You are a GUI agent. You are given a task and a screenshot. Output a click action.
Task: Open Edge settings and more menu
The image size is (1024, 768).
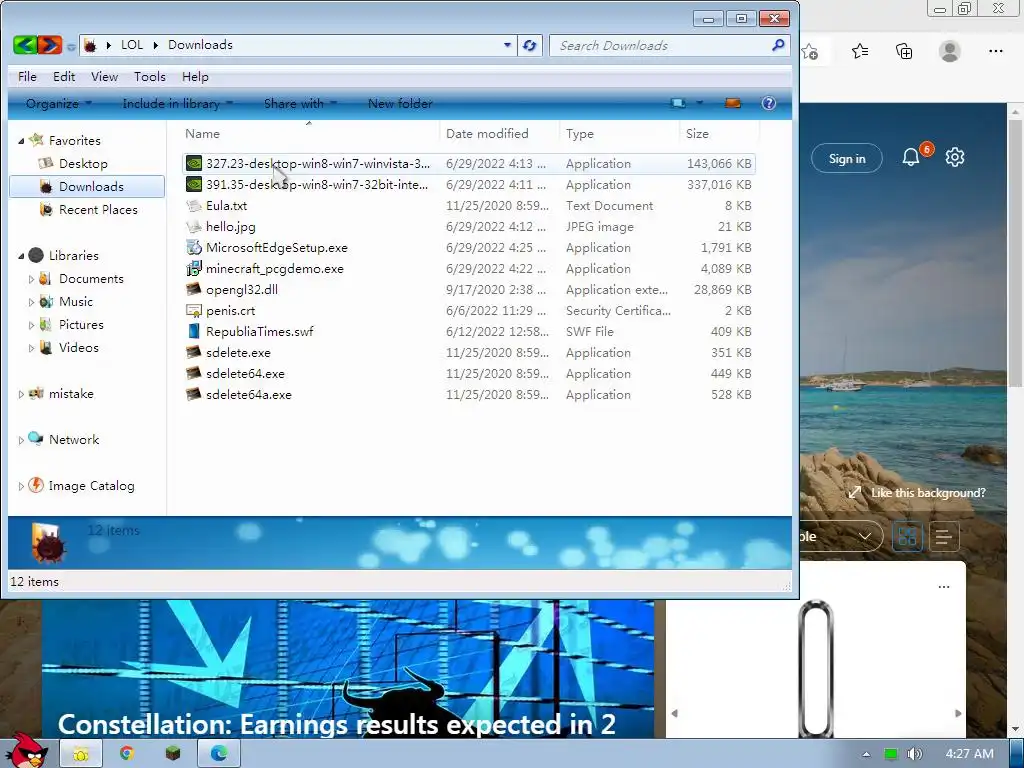995,51
